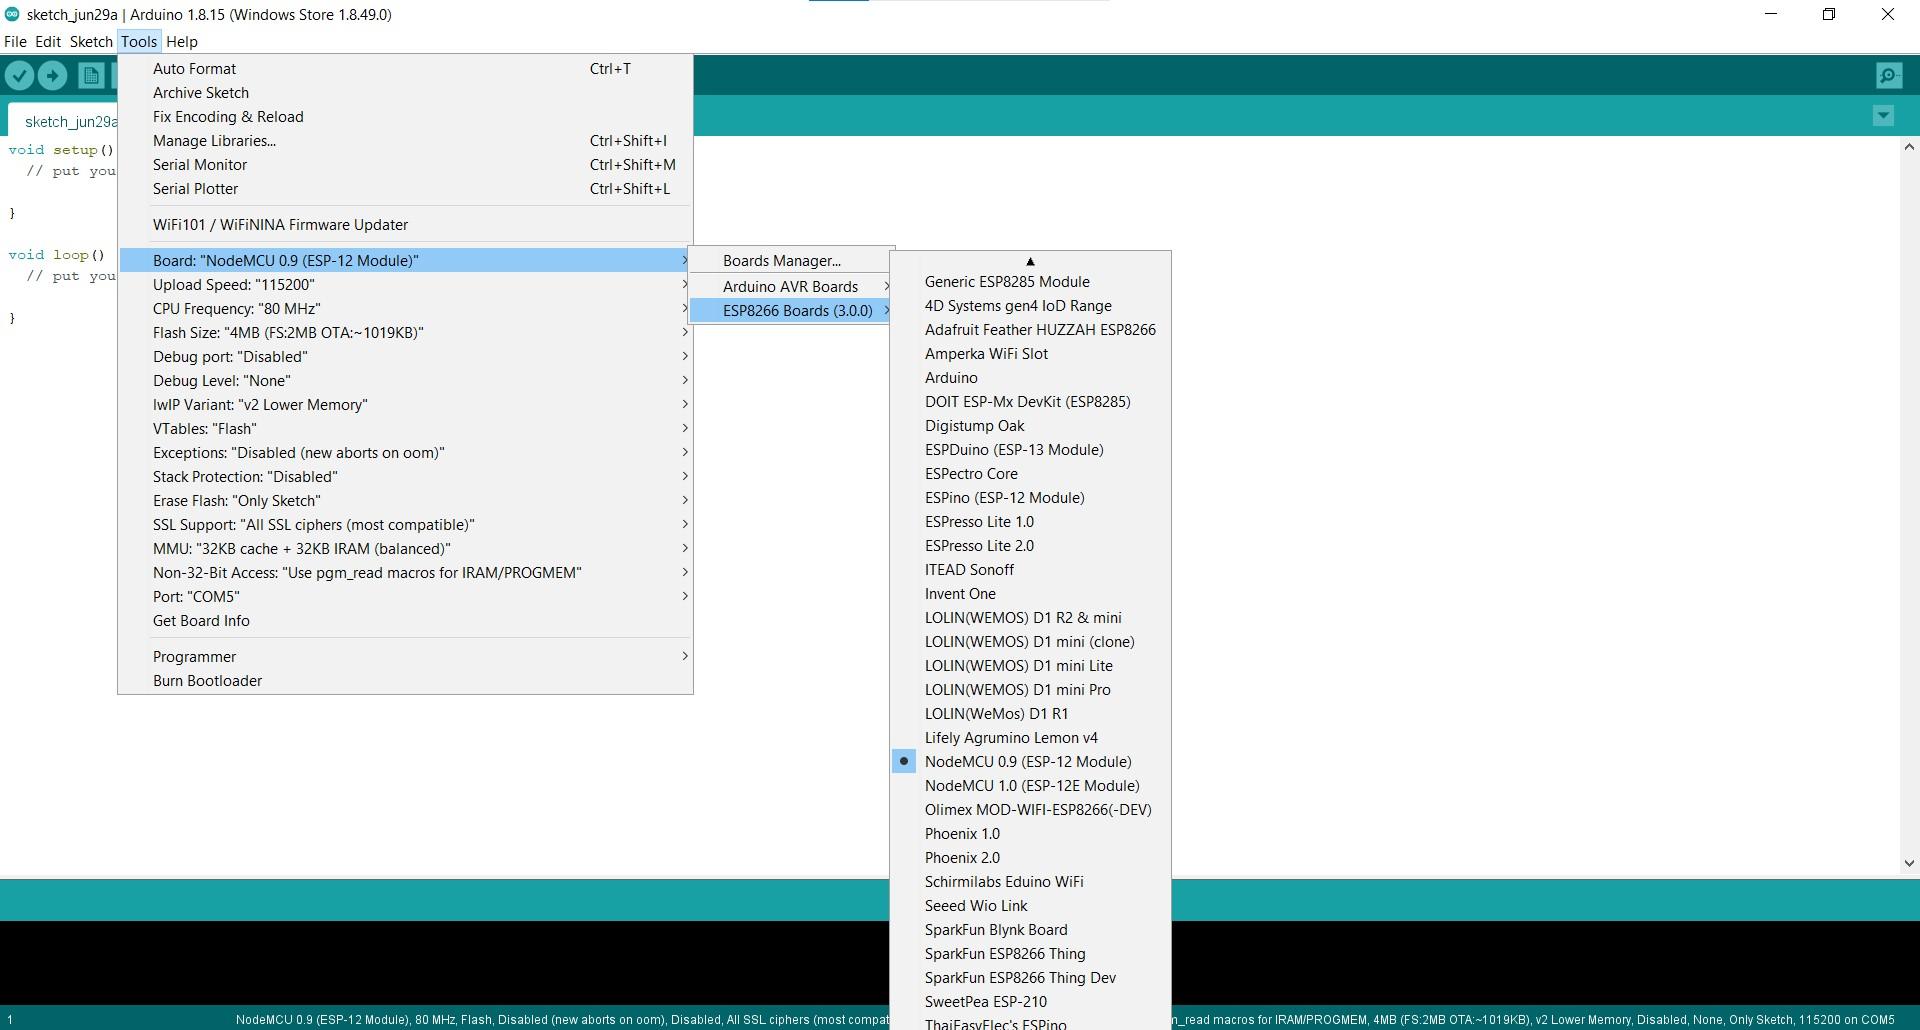Expand the Port "COM5" submenu

[x=405, y=597]
